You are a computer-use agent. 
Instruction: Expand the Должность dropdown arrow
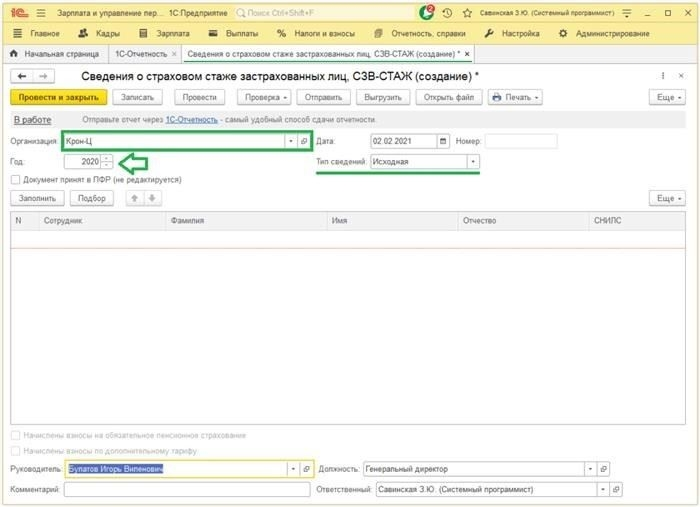(590, 469)
